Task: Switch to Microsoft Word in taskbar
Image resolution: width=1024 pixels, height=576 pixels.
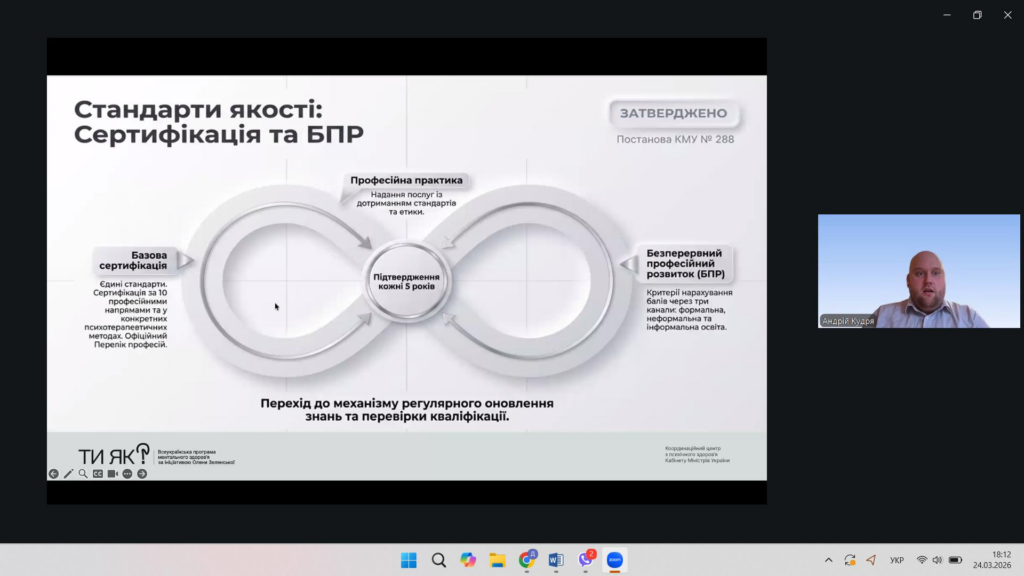Action: coord(556,560)
